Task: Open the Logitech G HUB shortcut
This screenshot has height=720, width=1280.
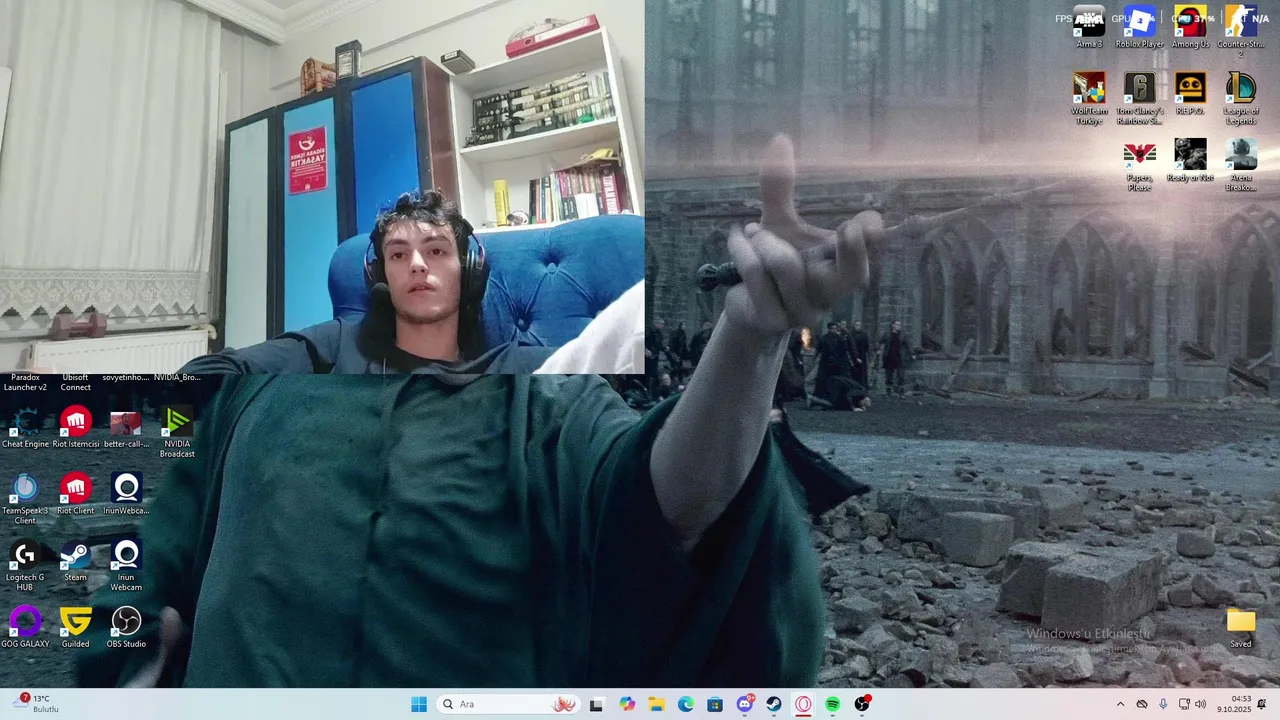Action: point(25,565)
